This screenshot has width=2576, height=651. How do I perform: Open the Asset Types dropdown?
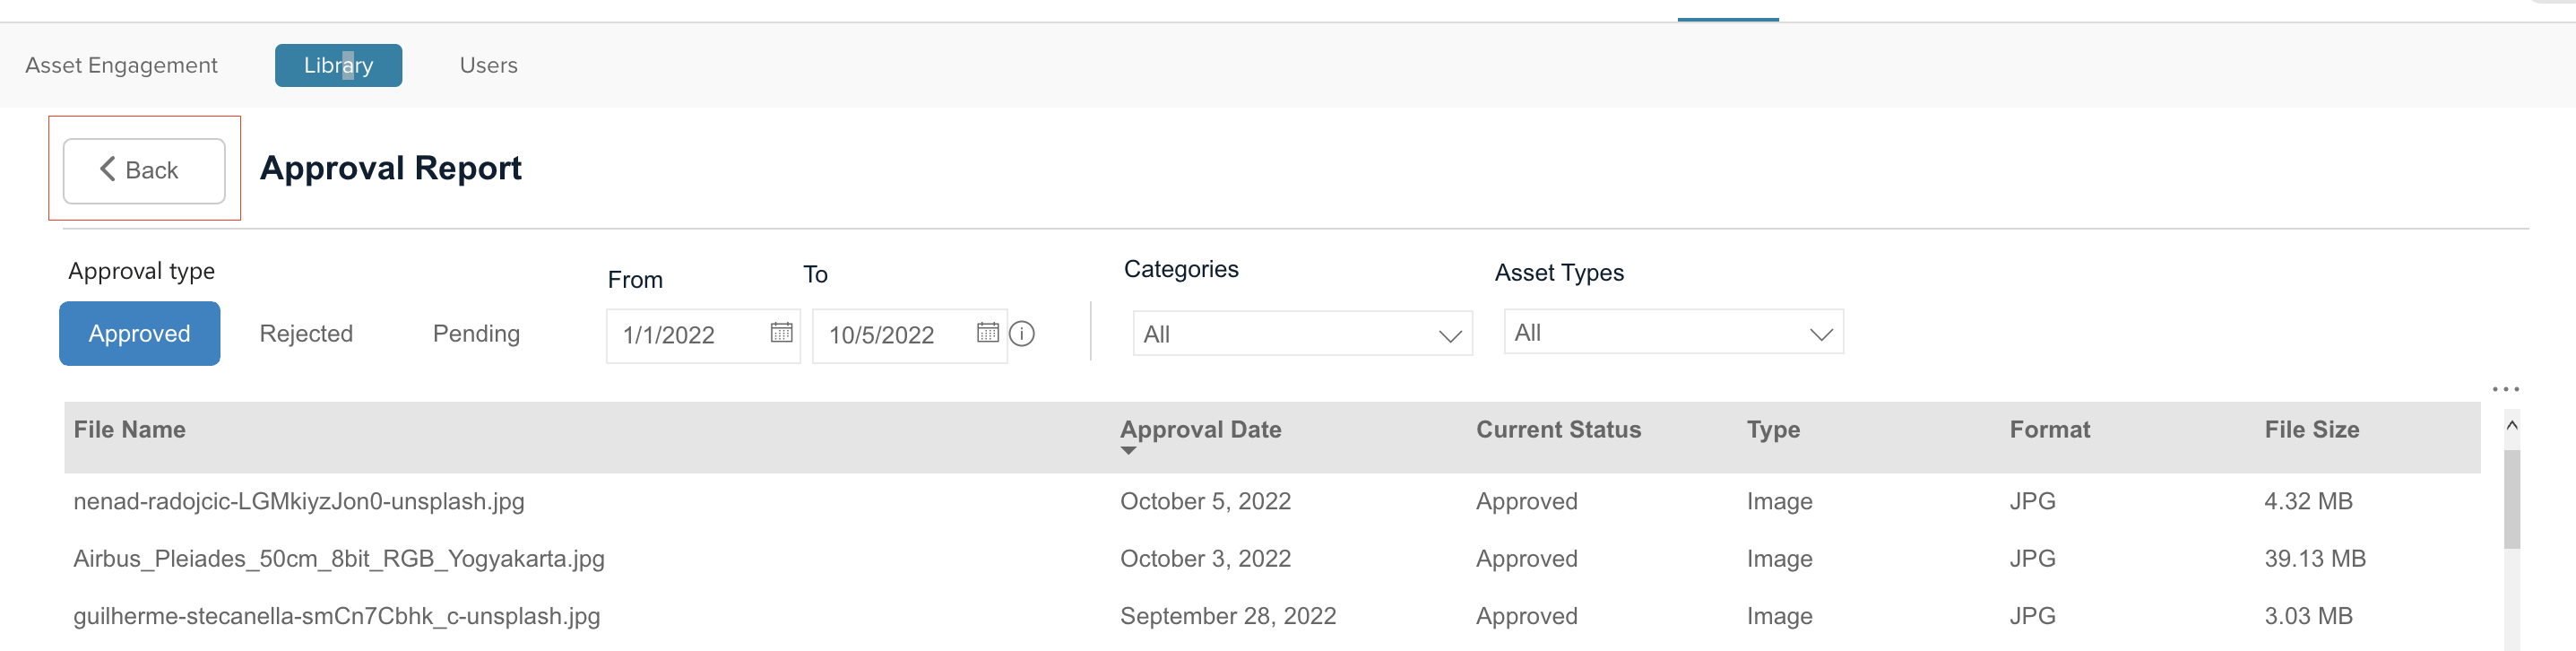[1672, 332]
